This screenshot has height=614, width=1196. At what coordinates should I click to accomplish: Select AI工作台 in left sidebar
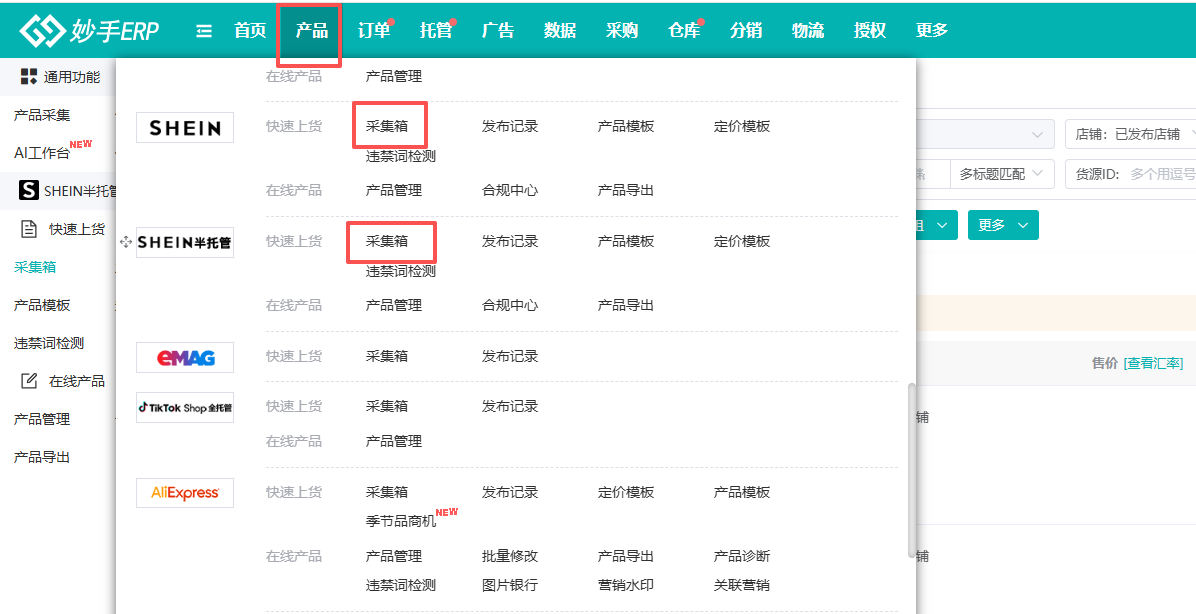(42, 153)
